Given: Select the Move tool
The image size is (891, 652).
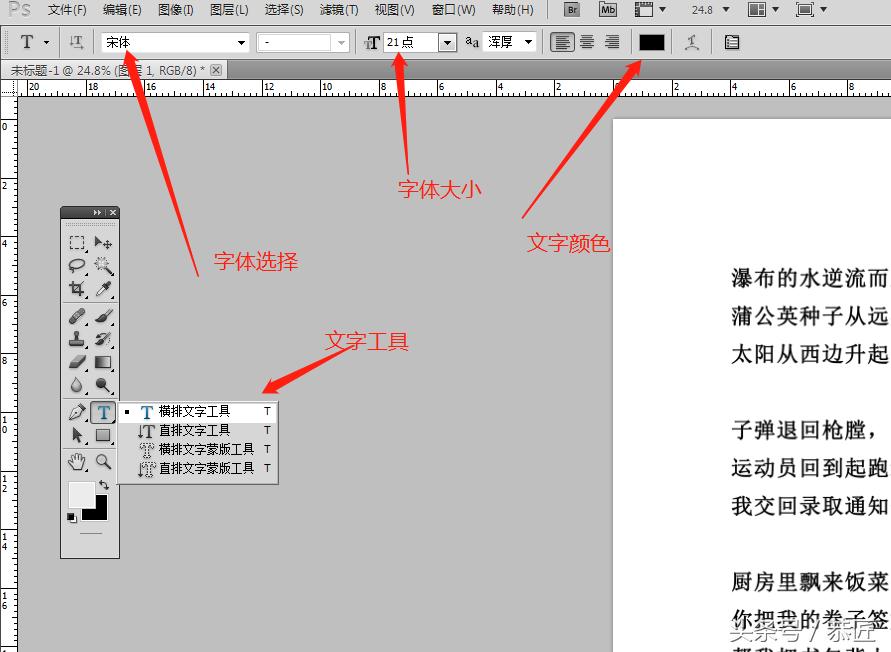Looking at the screenshot, I should (x=103, y=243).
